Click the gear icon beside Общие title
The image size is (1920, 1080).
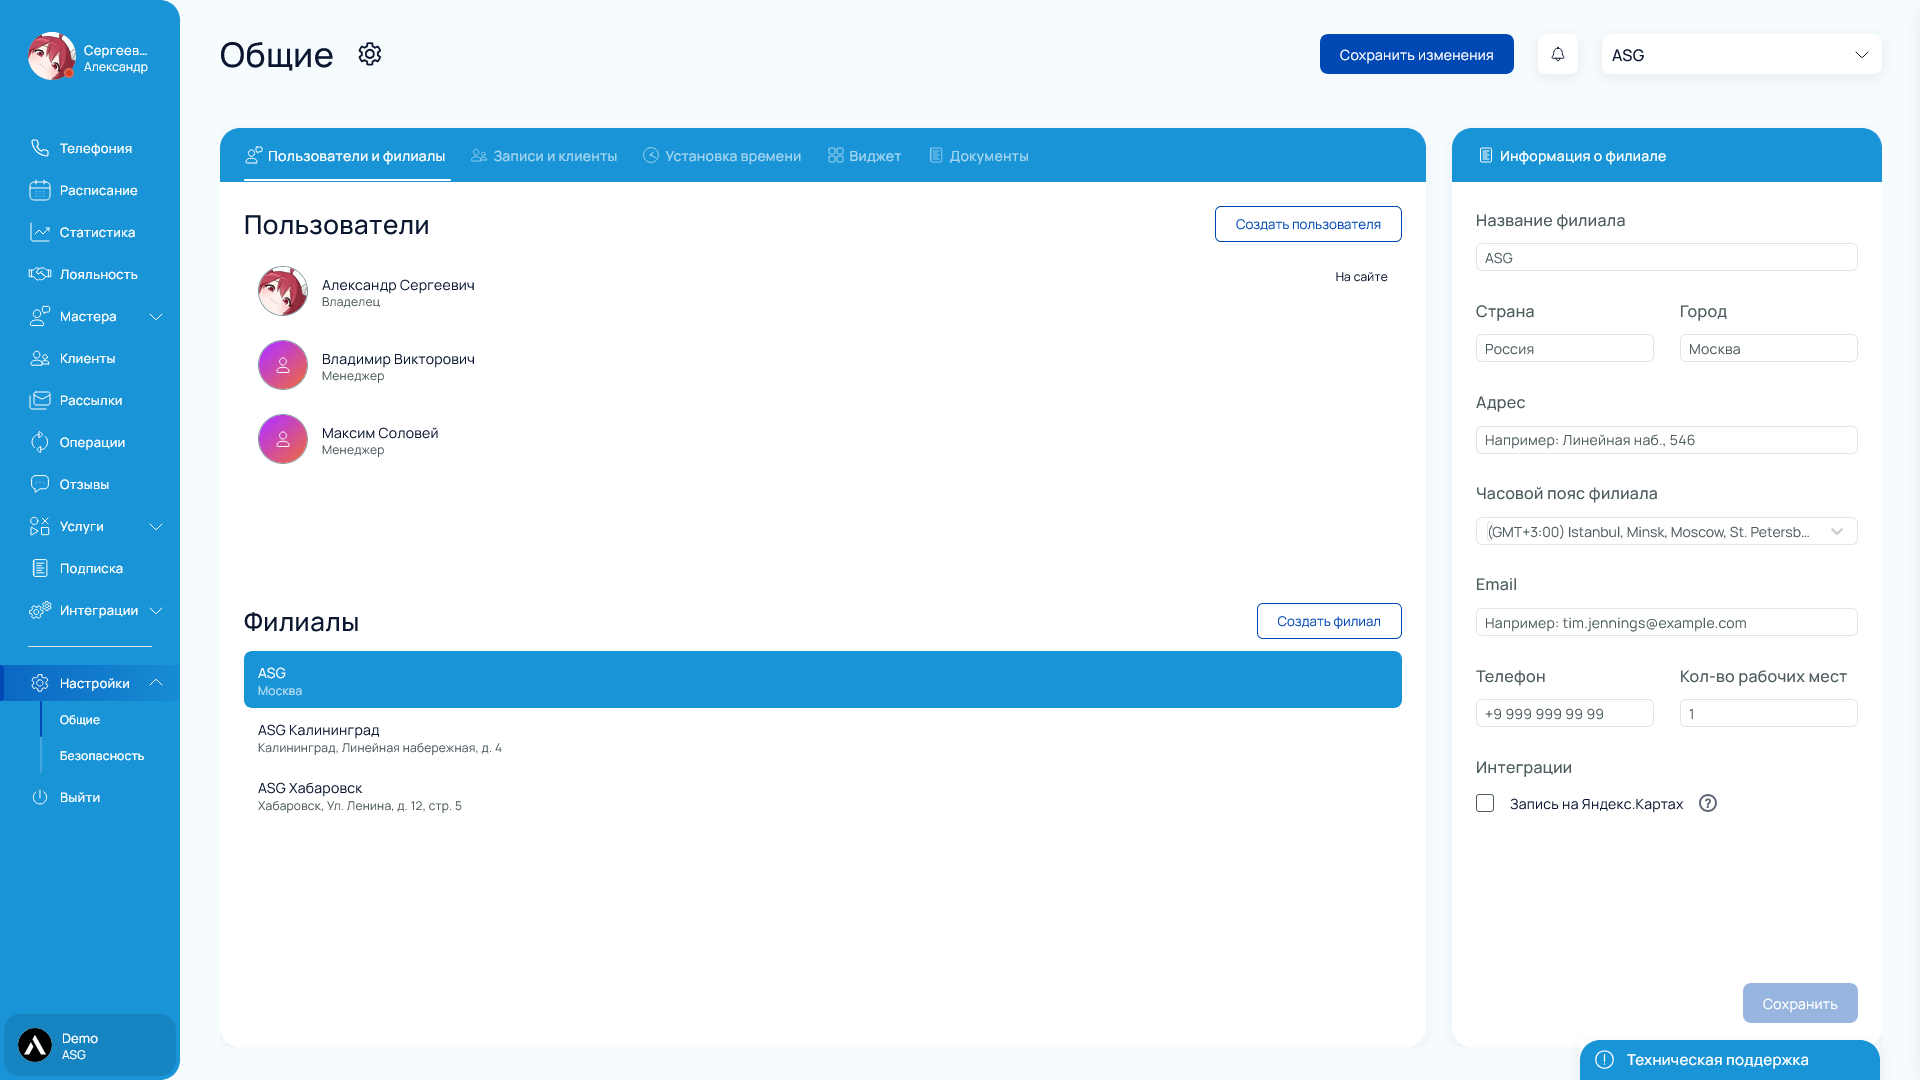(x=370, y=54)
